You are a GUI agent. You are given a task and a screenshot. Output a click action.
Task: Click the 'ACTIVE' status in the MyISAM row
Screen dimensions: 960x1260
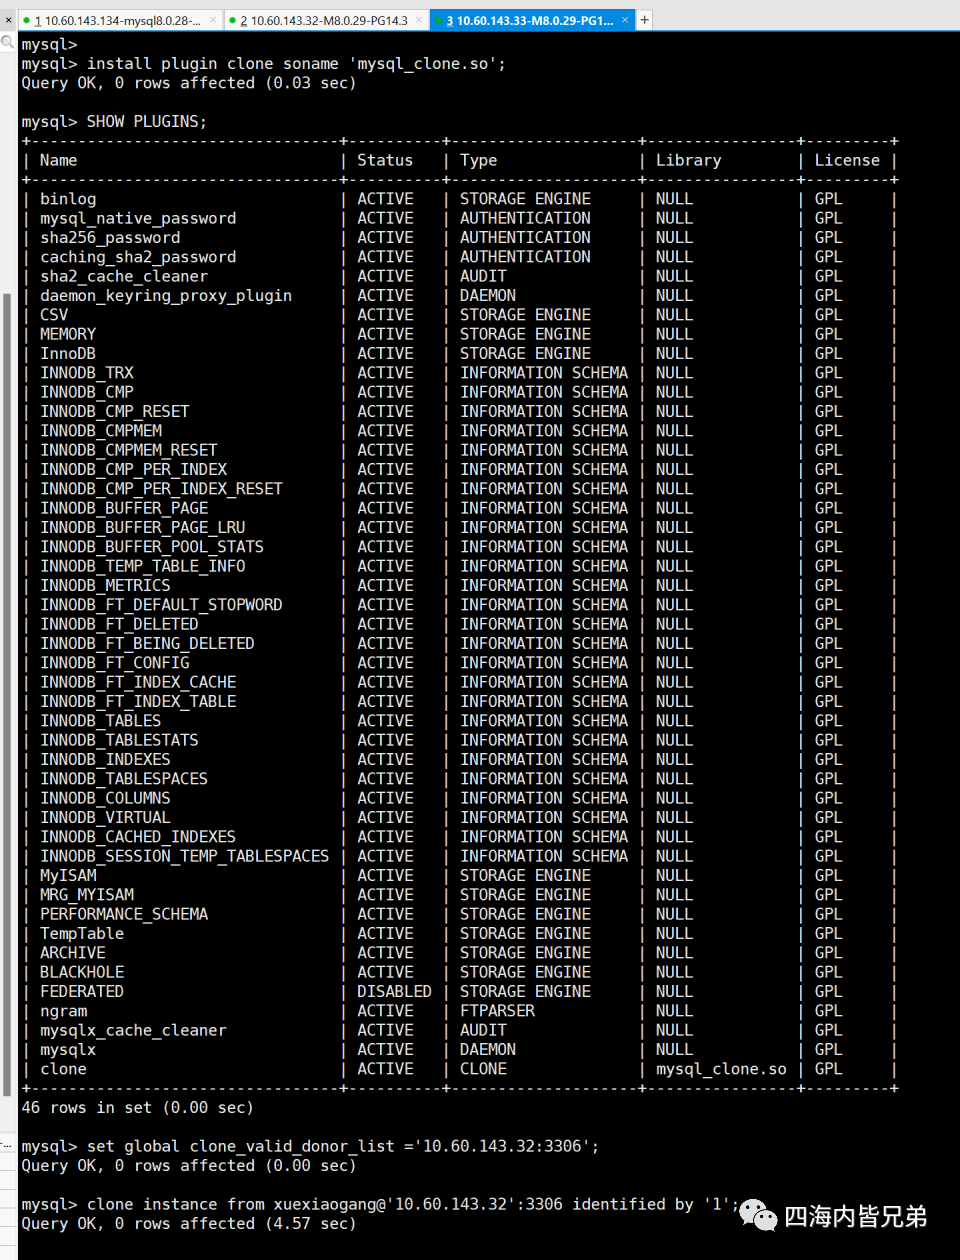coord(385,876)
